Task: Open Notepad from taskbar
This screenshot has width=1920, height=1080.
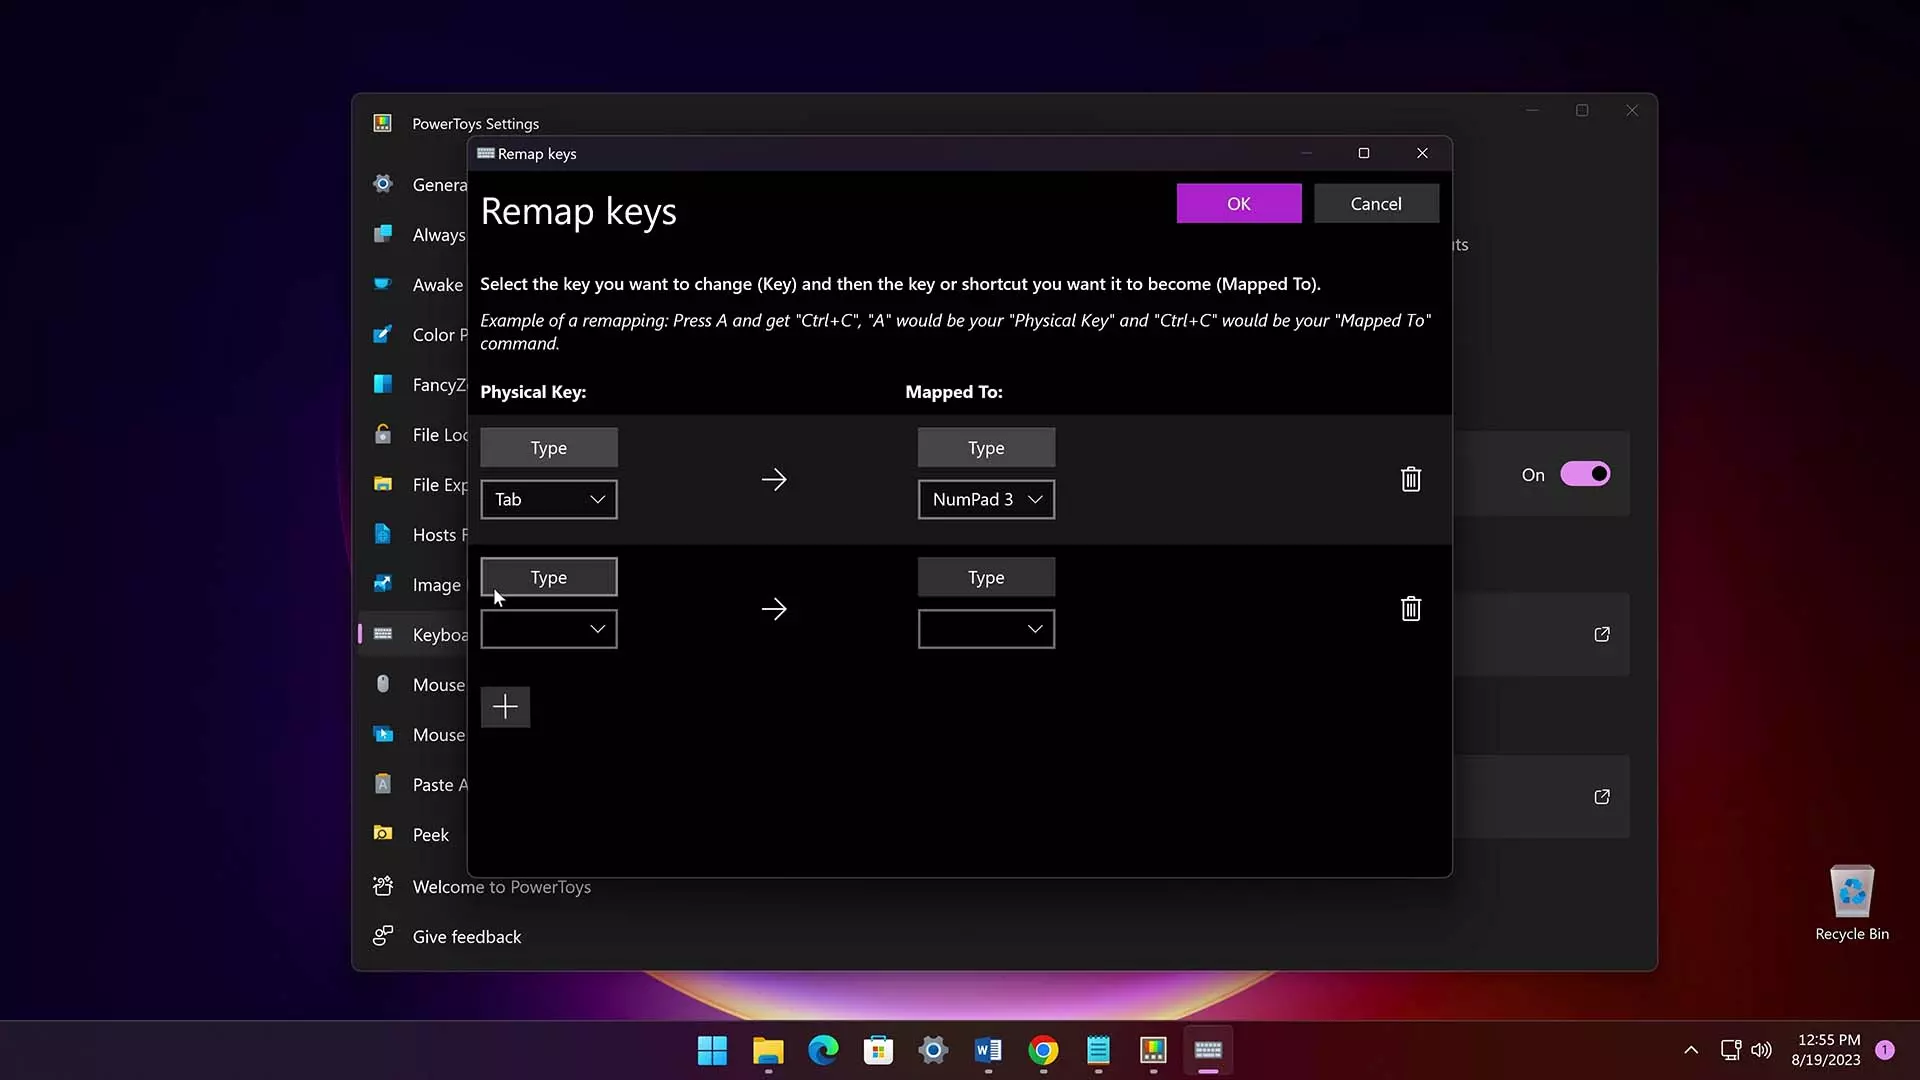Action: [1098, 1050]
